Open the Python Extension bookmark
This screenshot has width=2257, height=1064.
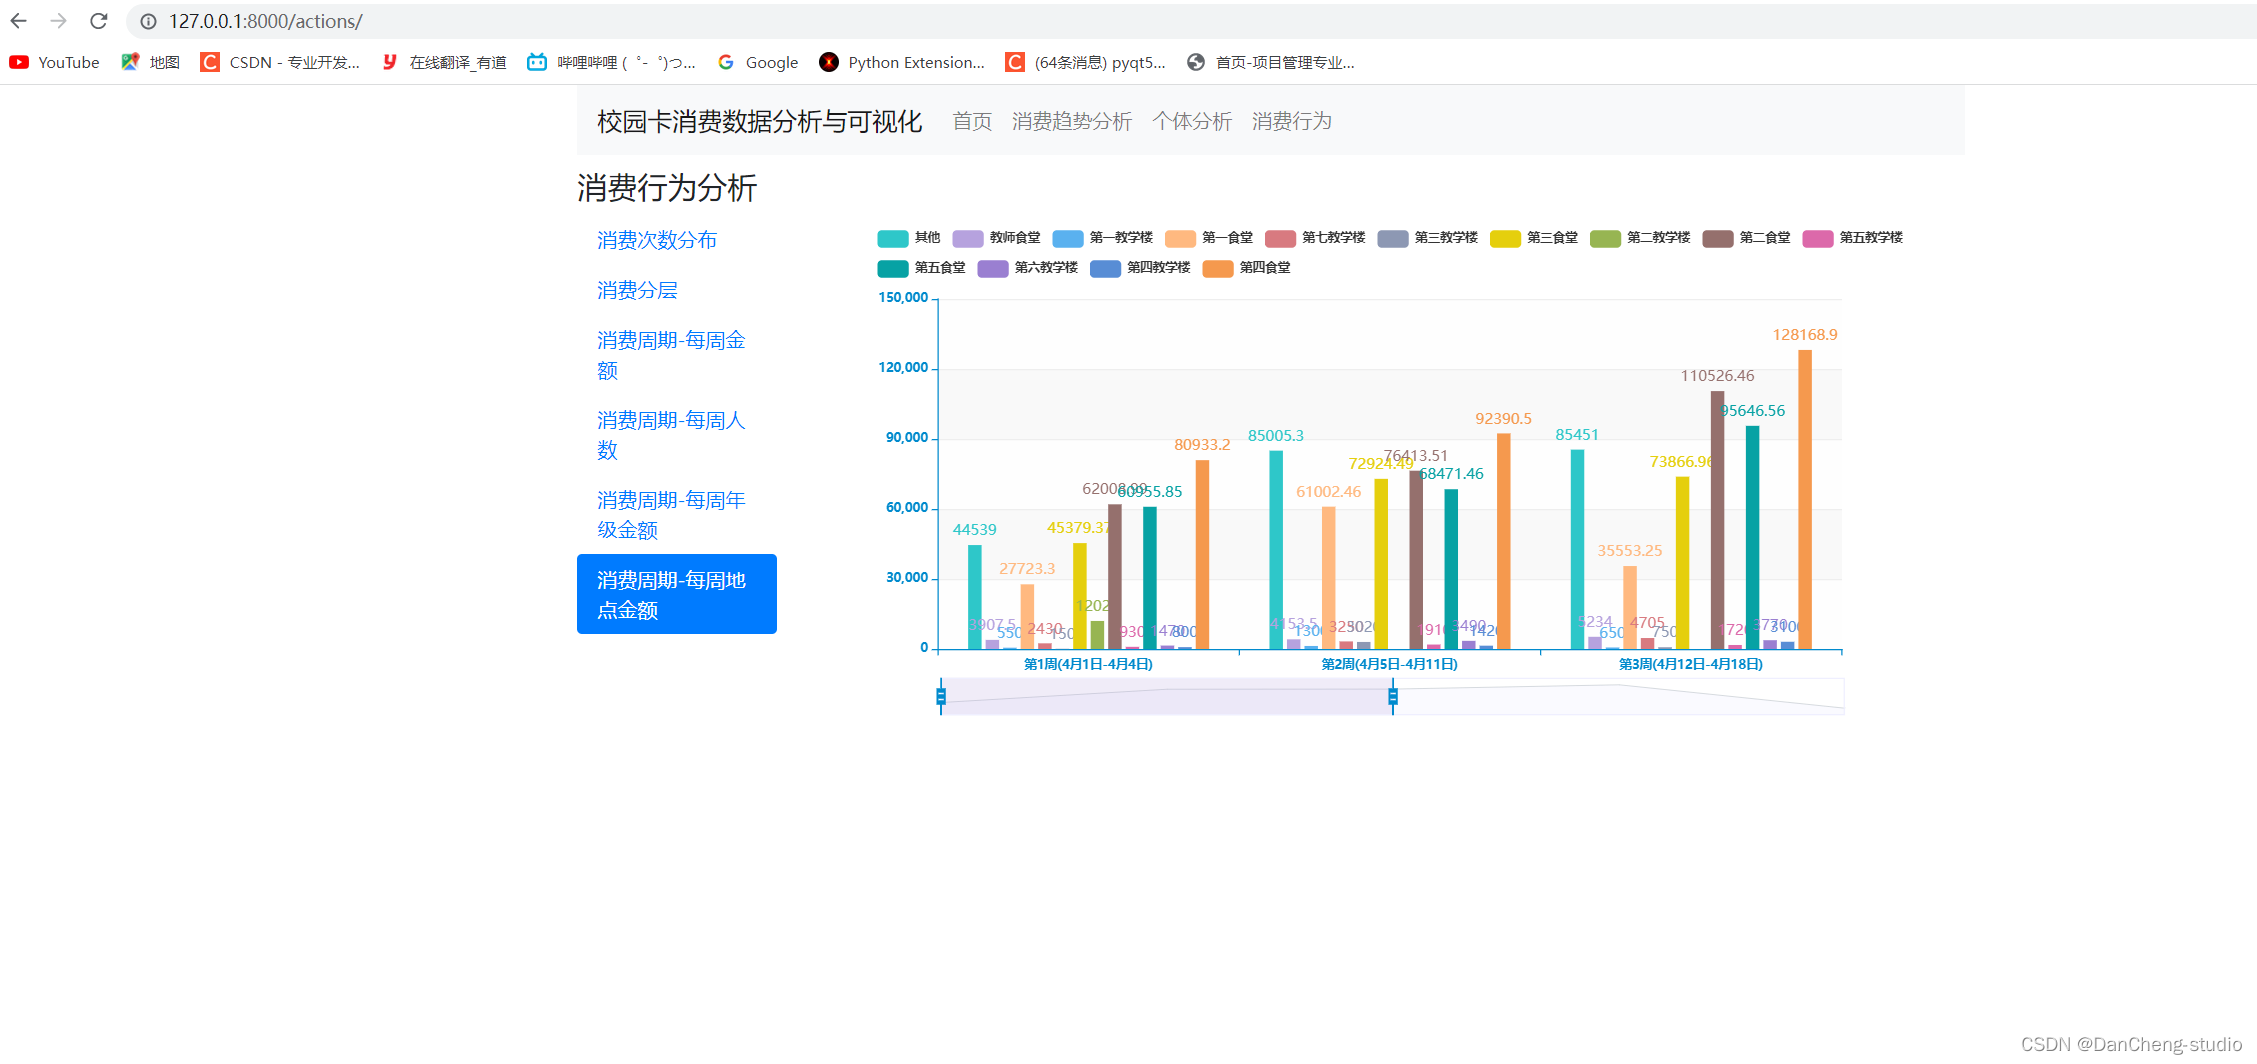(x=902, y=62)
